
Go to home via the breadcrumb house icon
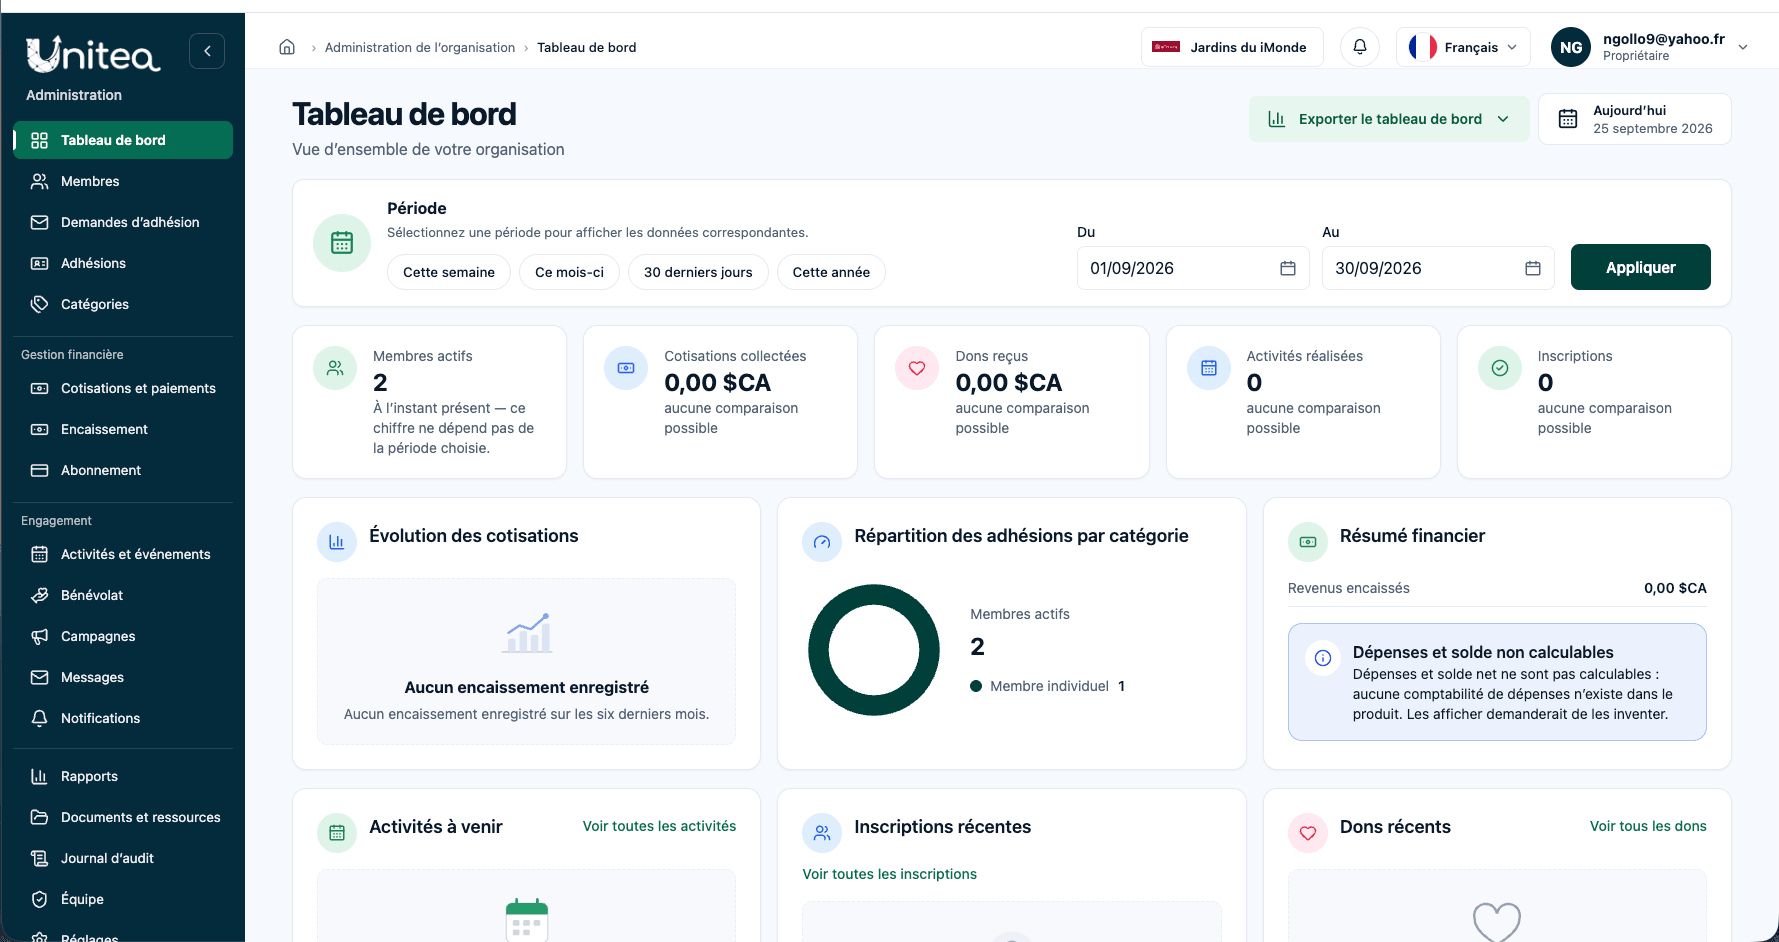pos(287,47)
